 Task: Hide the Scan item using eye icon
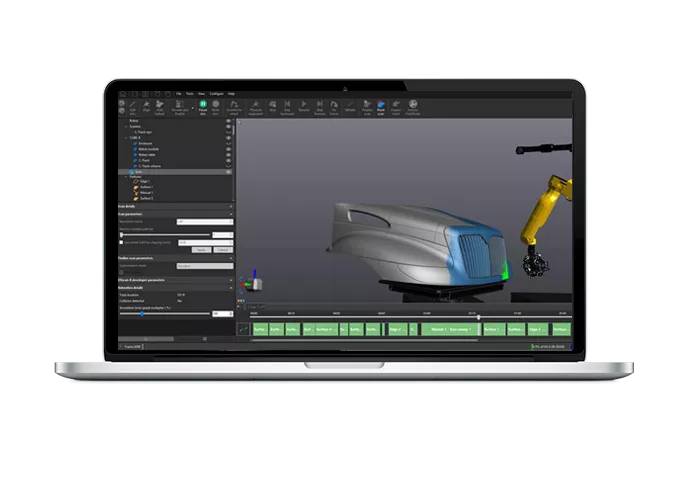[229, 172]
